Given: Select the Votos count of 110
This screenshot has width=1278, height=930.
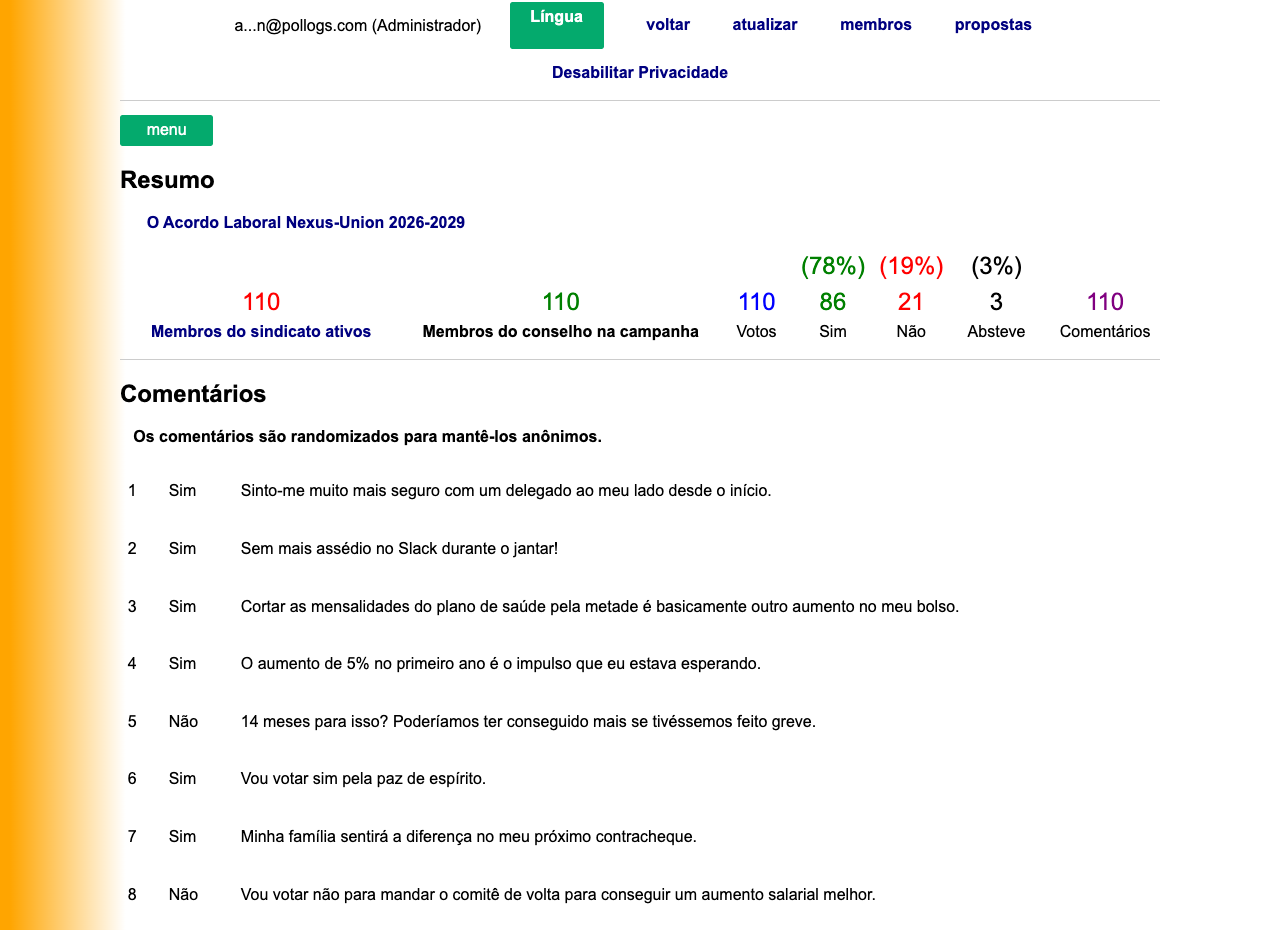Looking at the screenshot, I should 756,301.
